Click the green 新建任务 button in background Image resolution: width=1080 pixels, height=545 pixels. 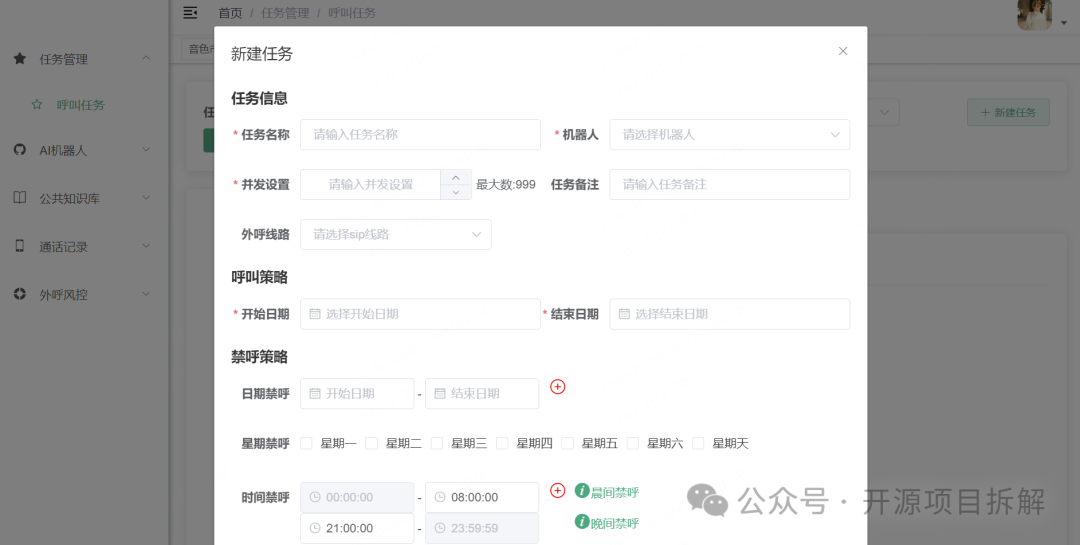pyautogui.click(x=1008, y=112)
